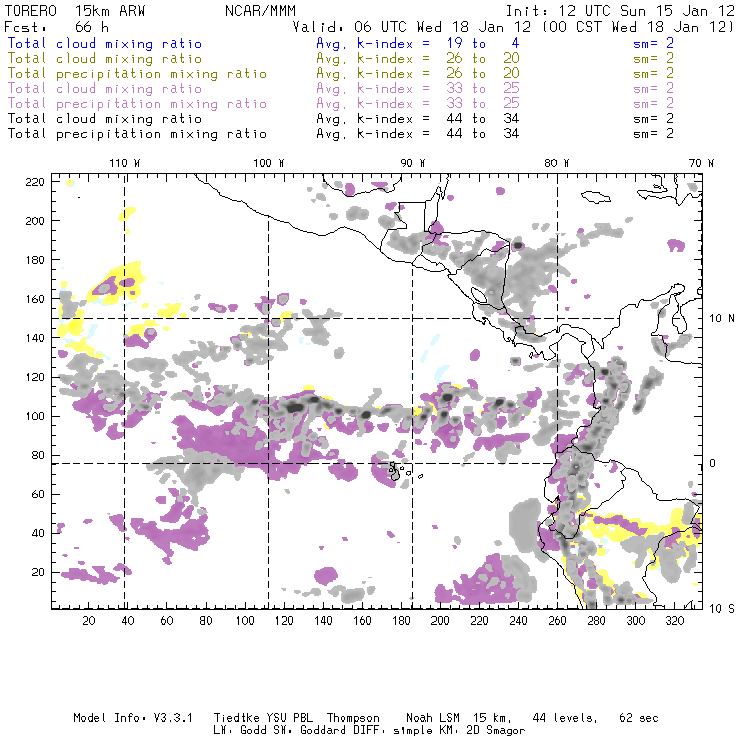Click the 'Init: 12 UTC Sun 15 Jan 12' text
Viewport: 740px width, 740px height.
(620, 11)
